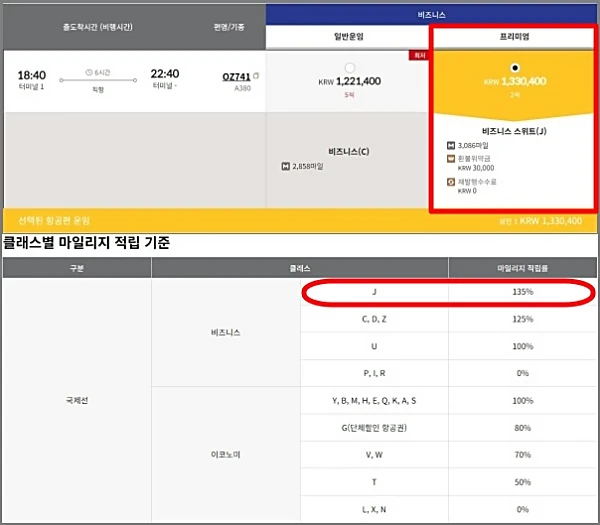Viewport: 600px width, 525px height.
Task: Click the P, I, R class cell
Action: click(x=374, y=373)
